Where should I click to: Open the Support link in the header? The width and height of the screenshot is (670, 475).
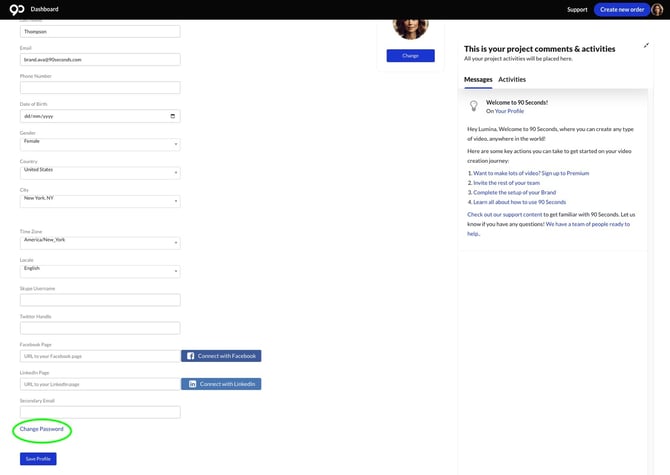point(577,9)
